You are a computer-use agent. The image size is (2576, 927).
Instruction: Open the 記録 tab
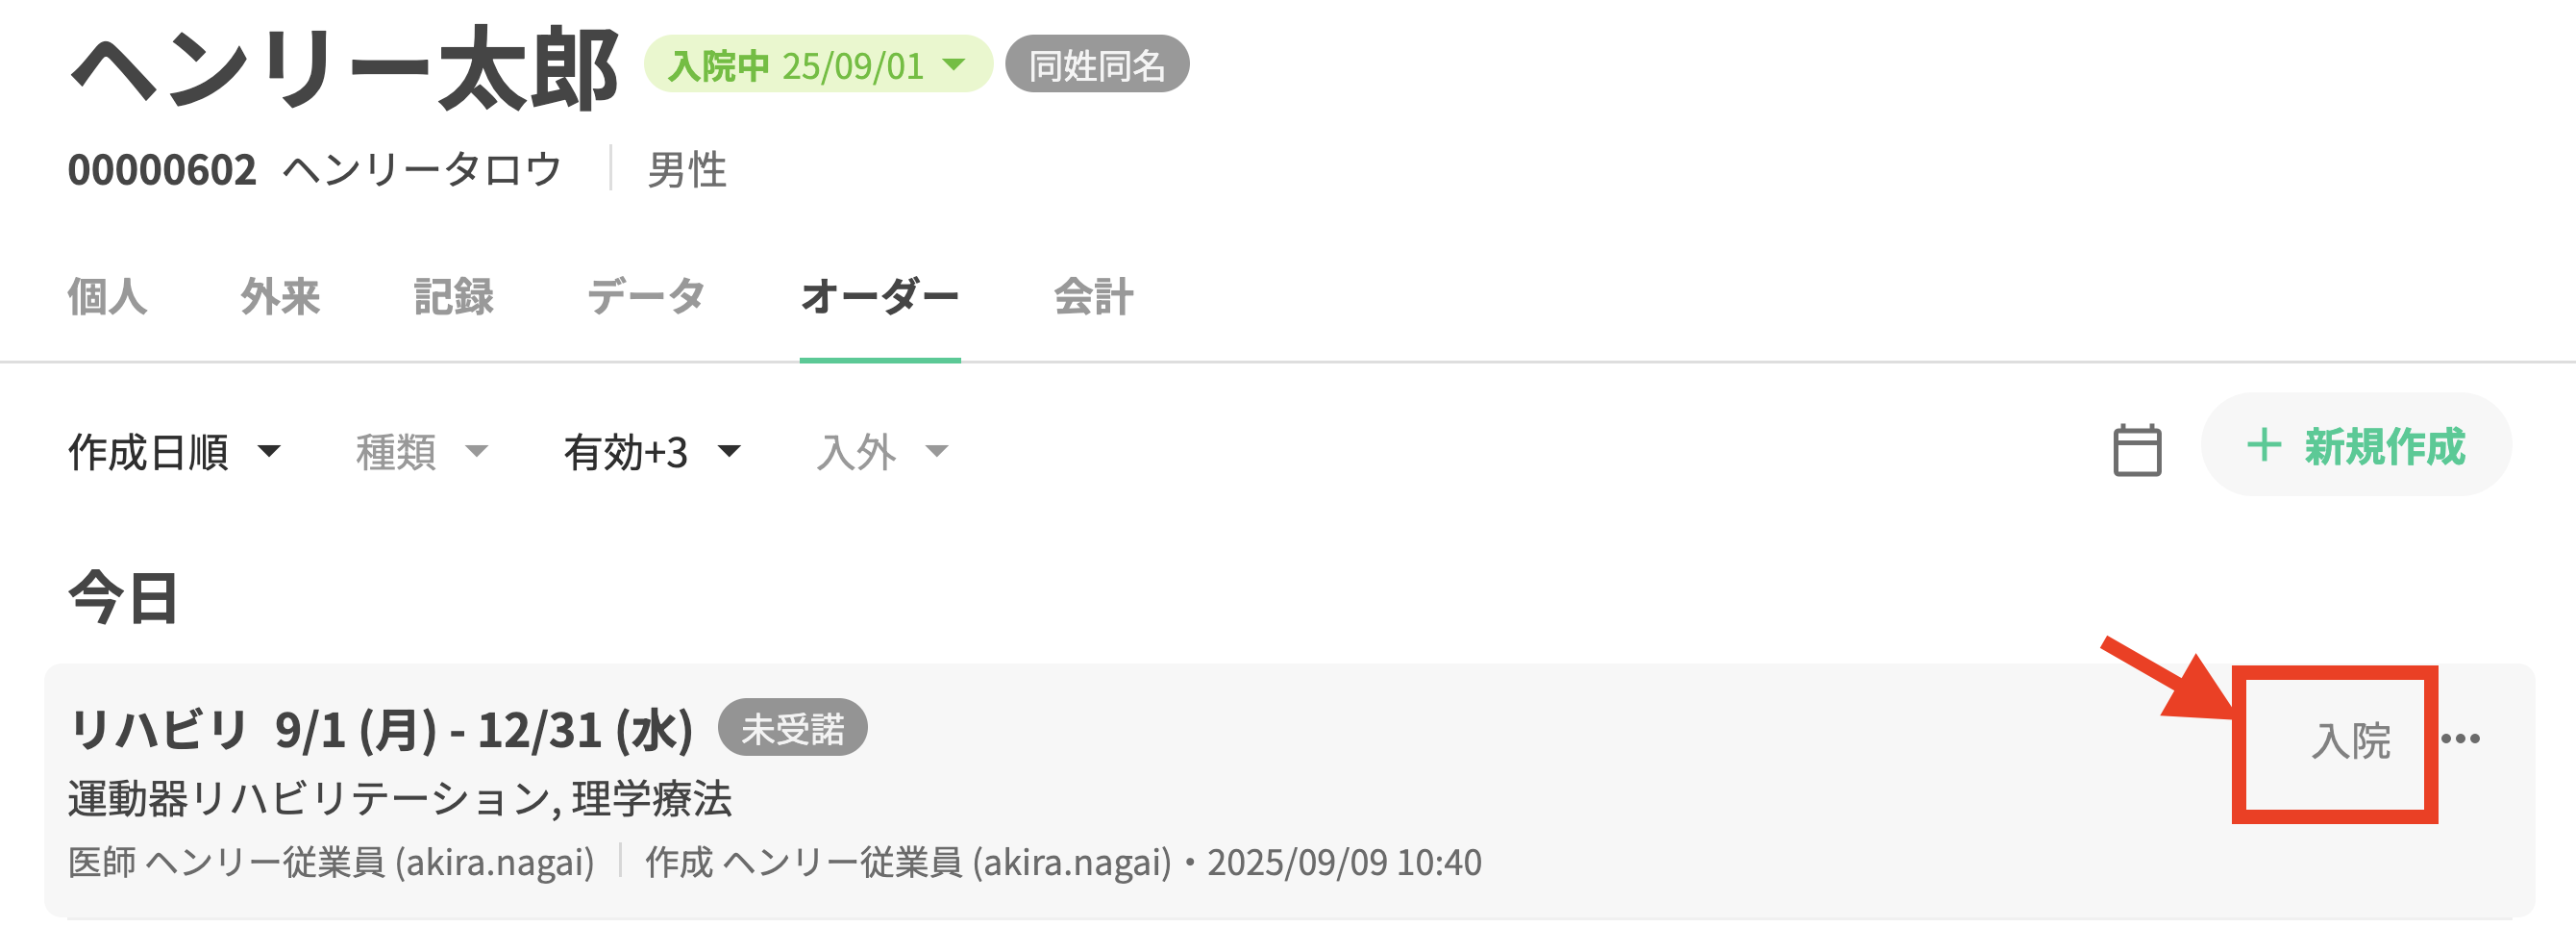[453, 297]
